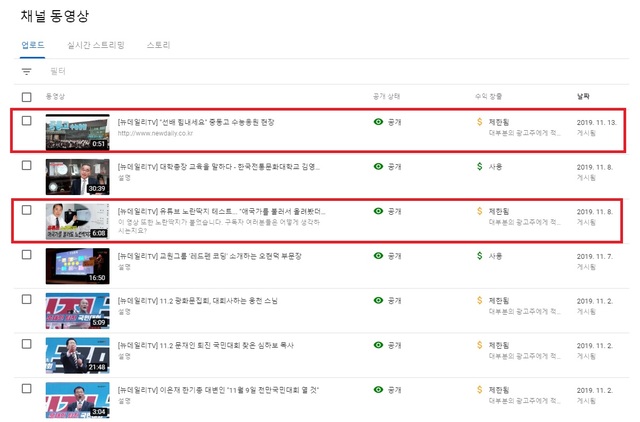Click 공개 label for 교원그룹 '레드펜 코딩' video
This screenshot has width=640, height=422.
[x=394, y=256]
